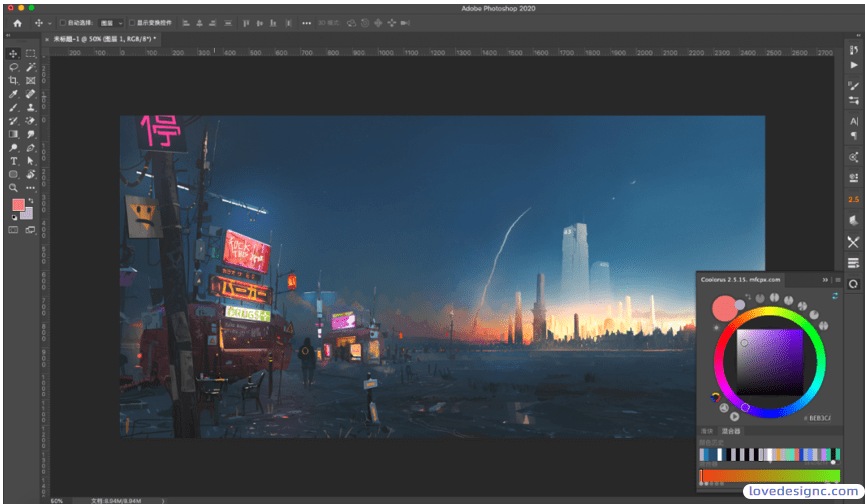Open the Move tool preset picker arrow
865x504 pixels.
pos(50,23)
